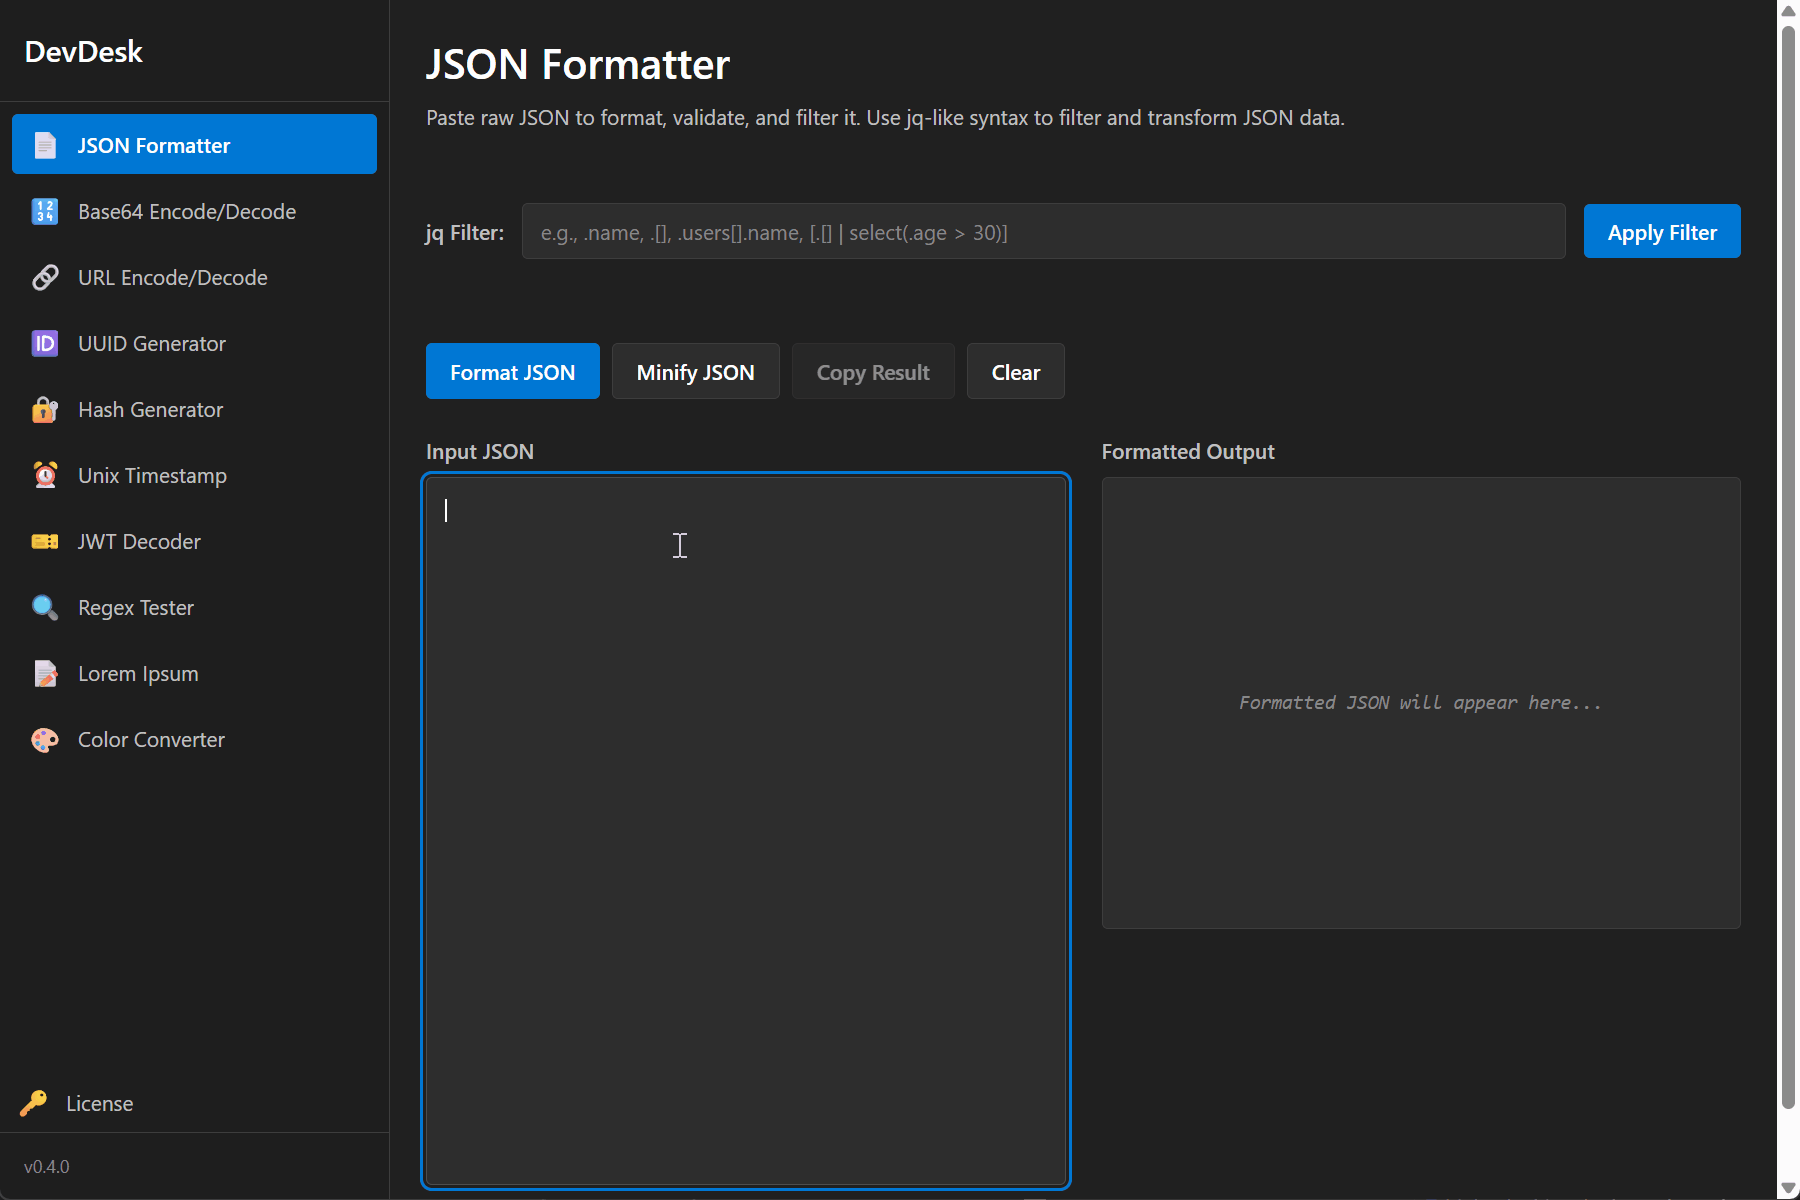This screenshot has height=1200, width=1800.
Task: Click the scrollbar down arrow
Action: click(1788, 1187)
